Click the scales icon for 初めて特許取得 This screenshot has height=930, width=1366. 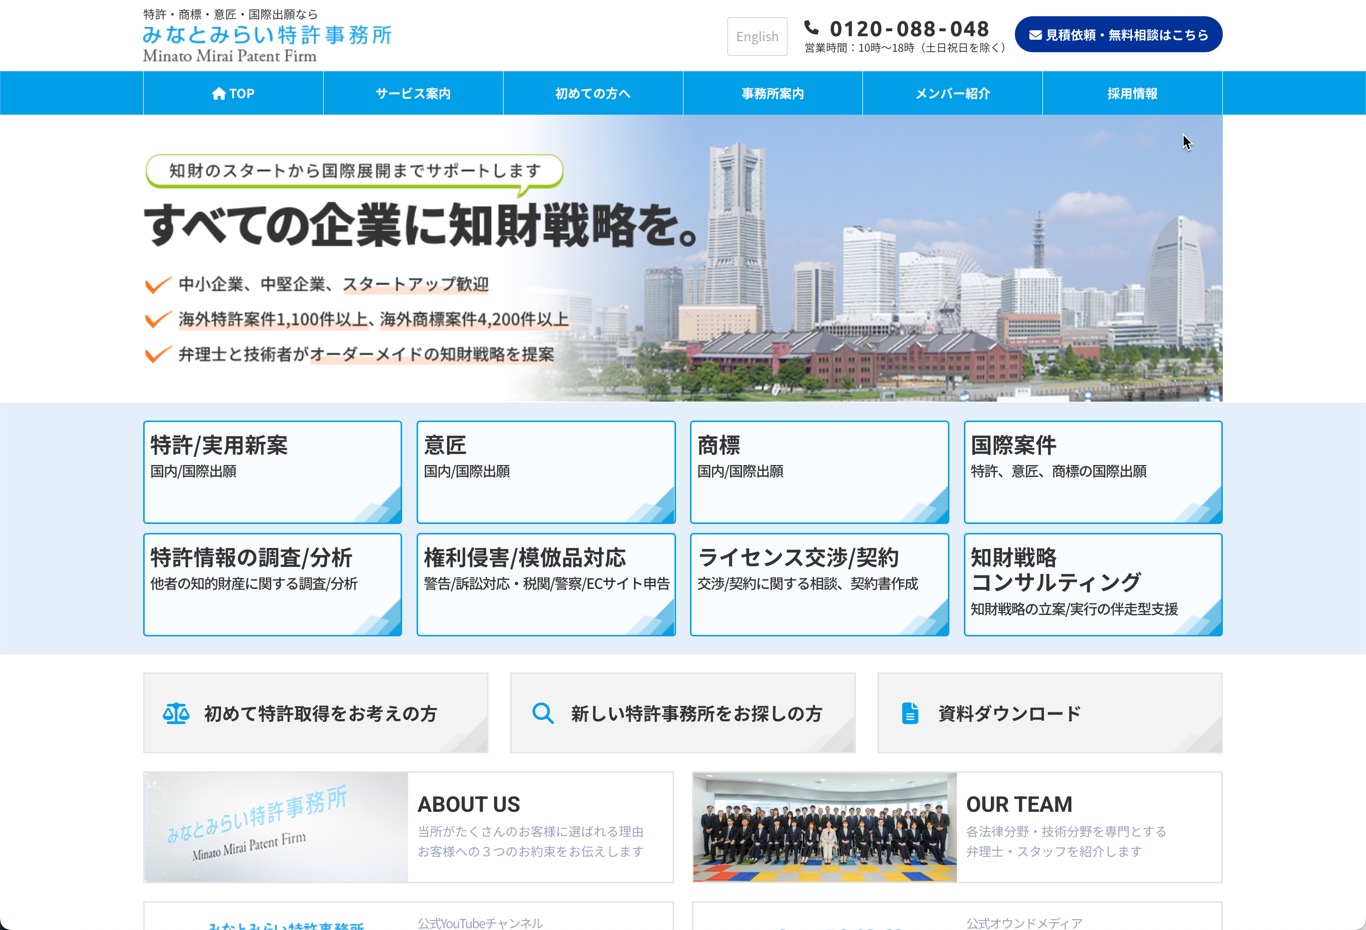point(176,714)
